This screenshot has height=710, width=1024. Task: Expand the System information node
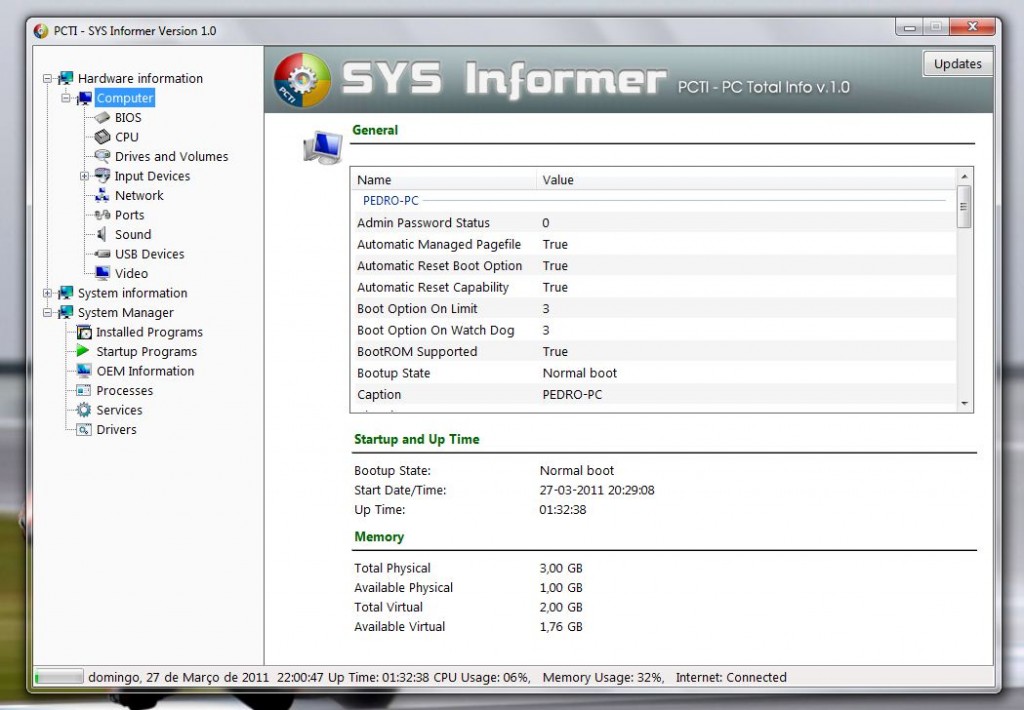[47, 293]
